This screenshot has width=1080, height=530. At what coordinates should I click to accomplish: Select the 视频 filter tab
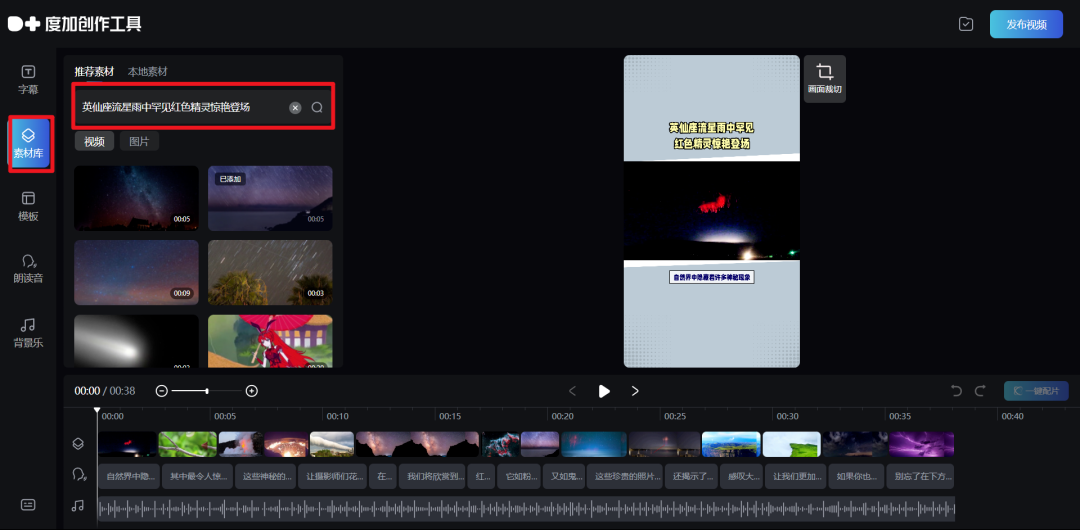(x=94, y=141)
